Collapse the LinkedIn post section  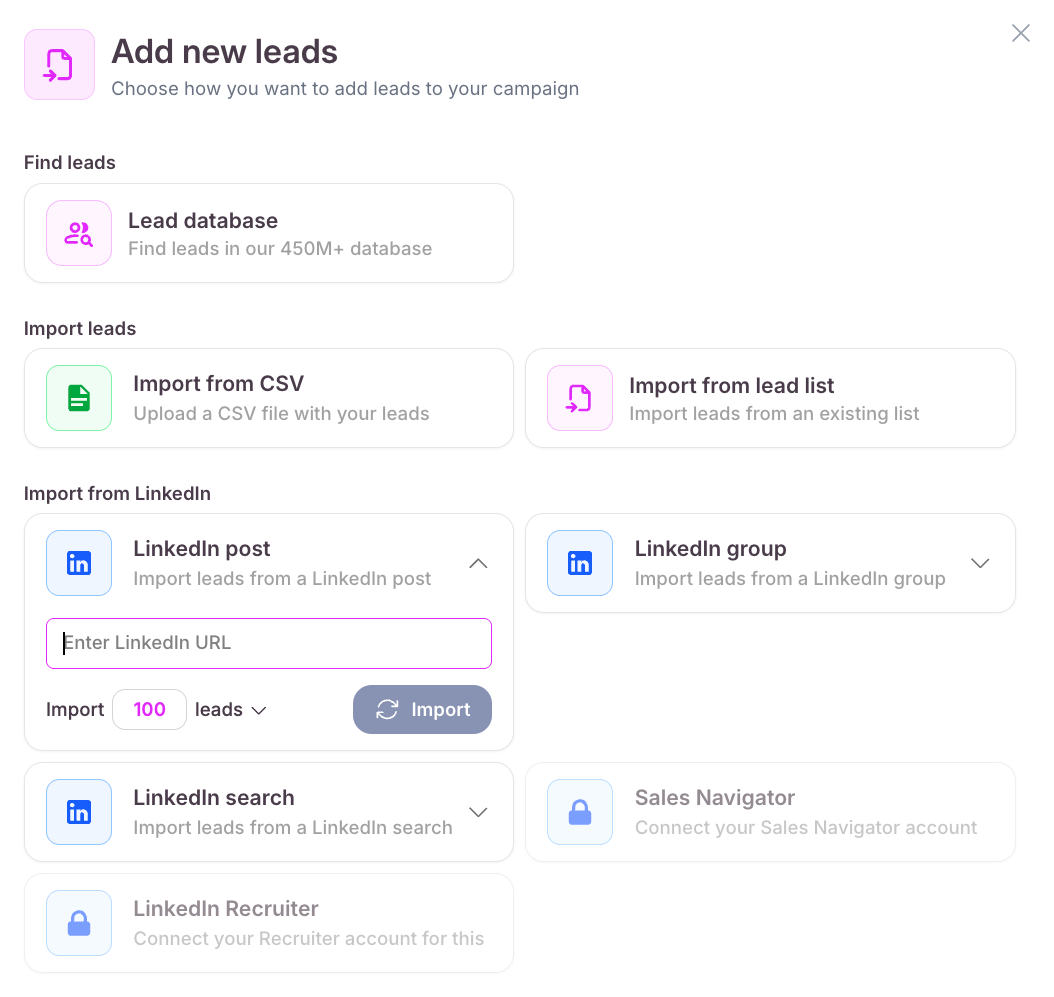point(478,563)
